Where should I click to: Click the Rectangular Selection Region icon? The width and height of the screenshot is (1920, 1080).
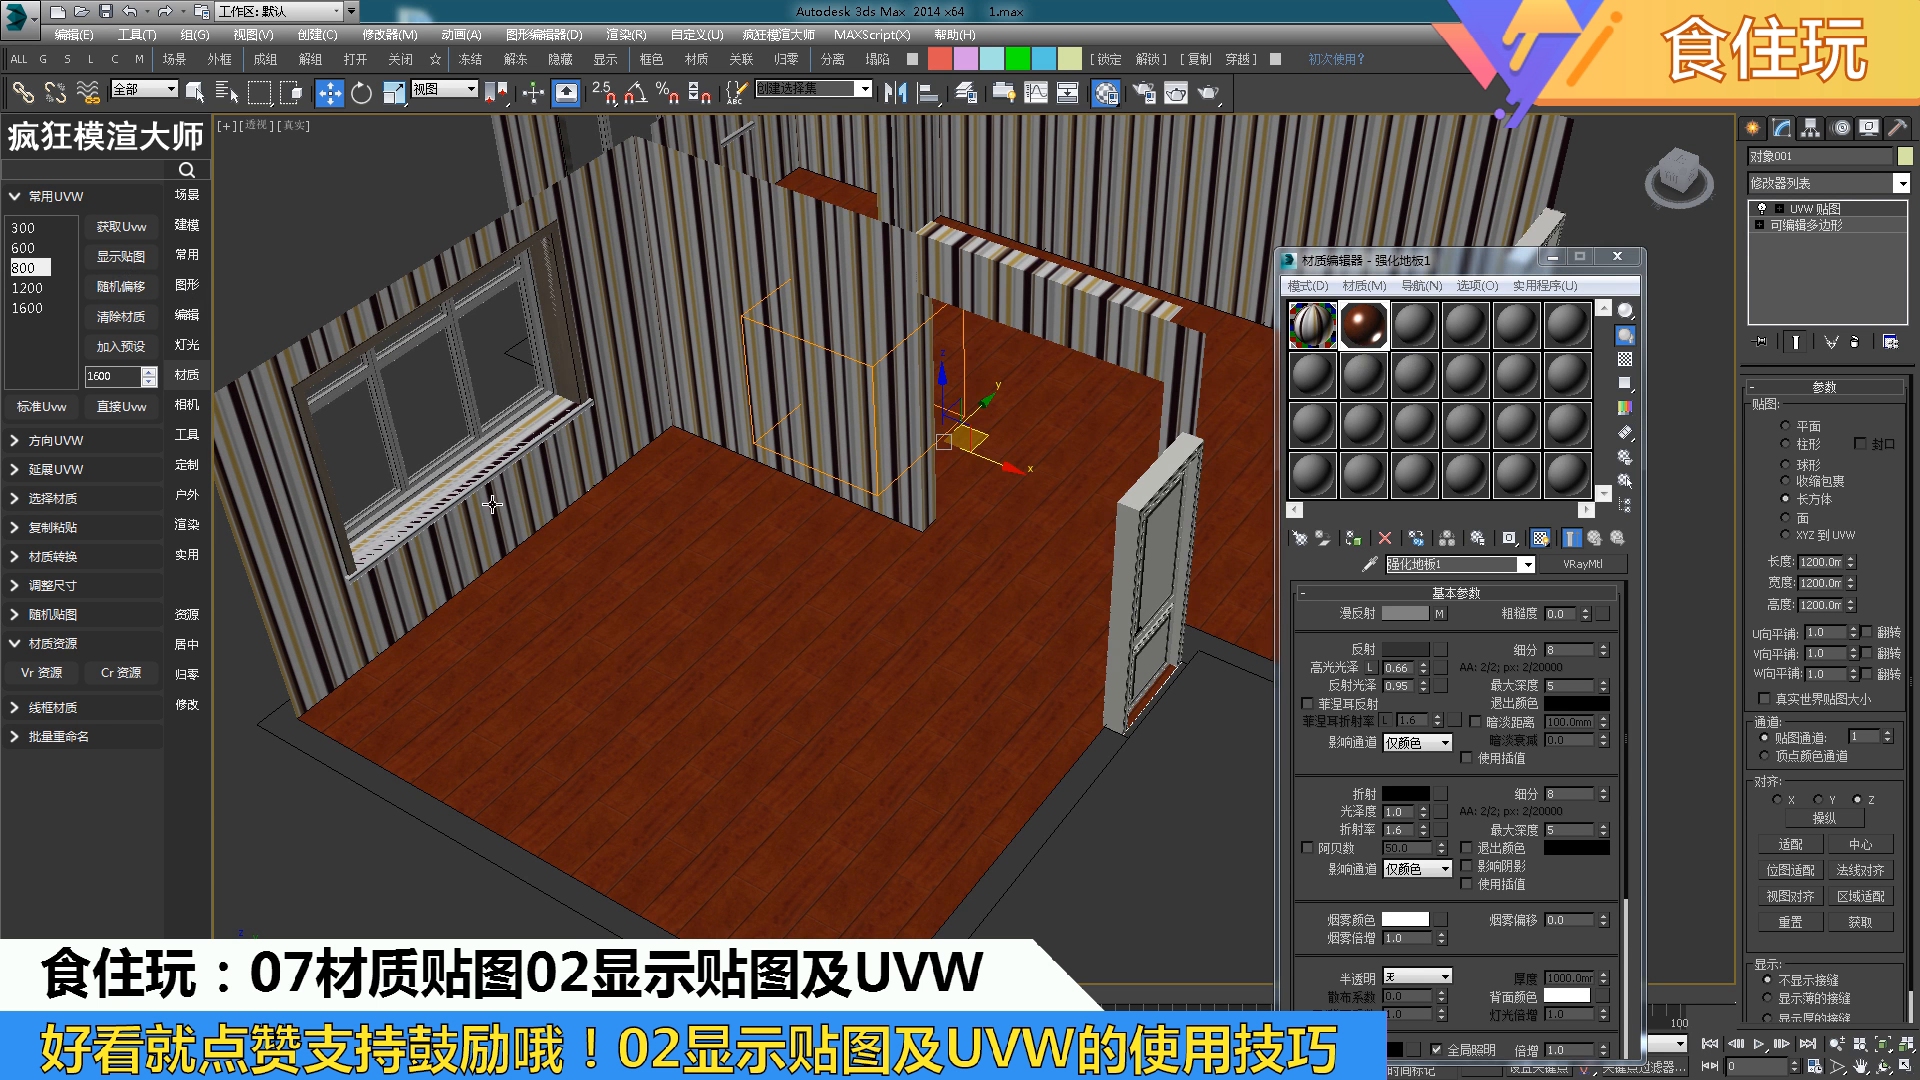click(260, 93)
